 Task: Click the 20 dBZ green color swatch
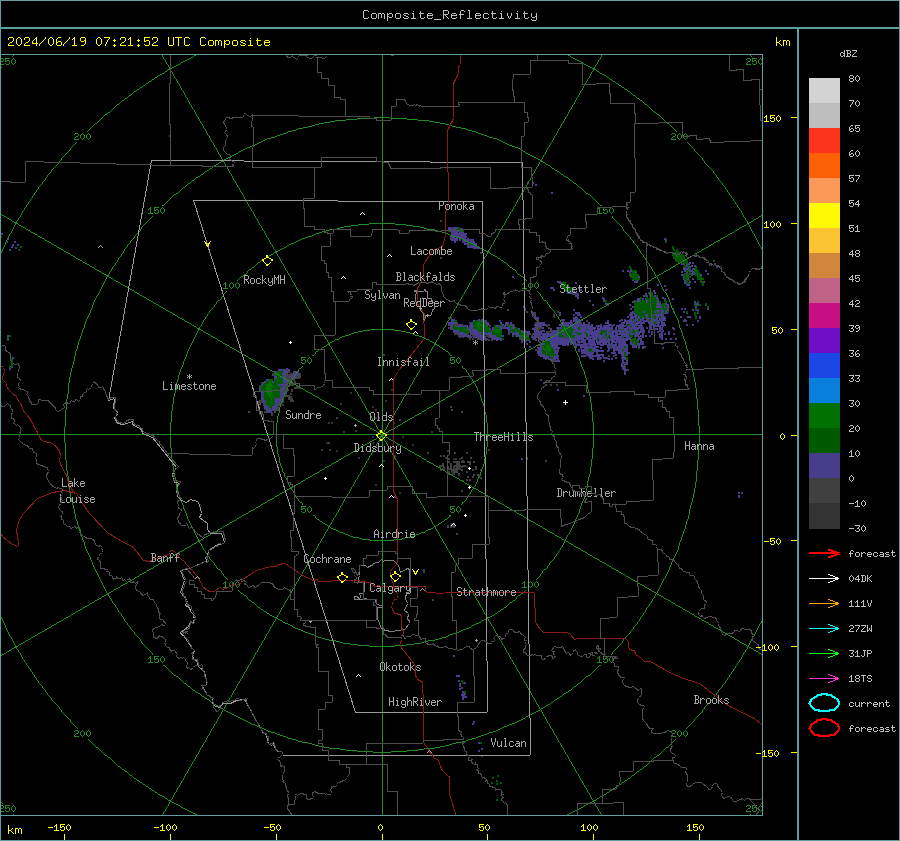[x=824, y=416]
